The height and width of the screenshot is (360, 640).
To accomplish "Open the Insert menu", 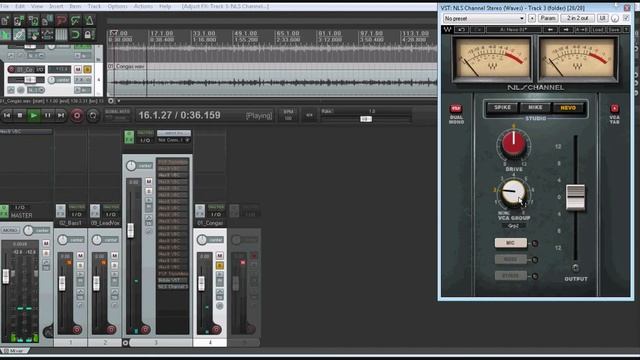I will pyautogui.click(x=56, y=6).
